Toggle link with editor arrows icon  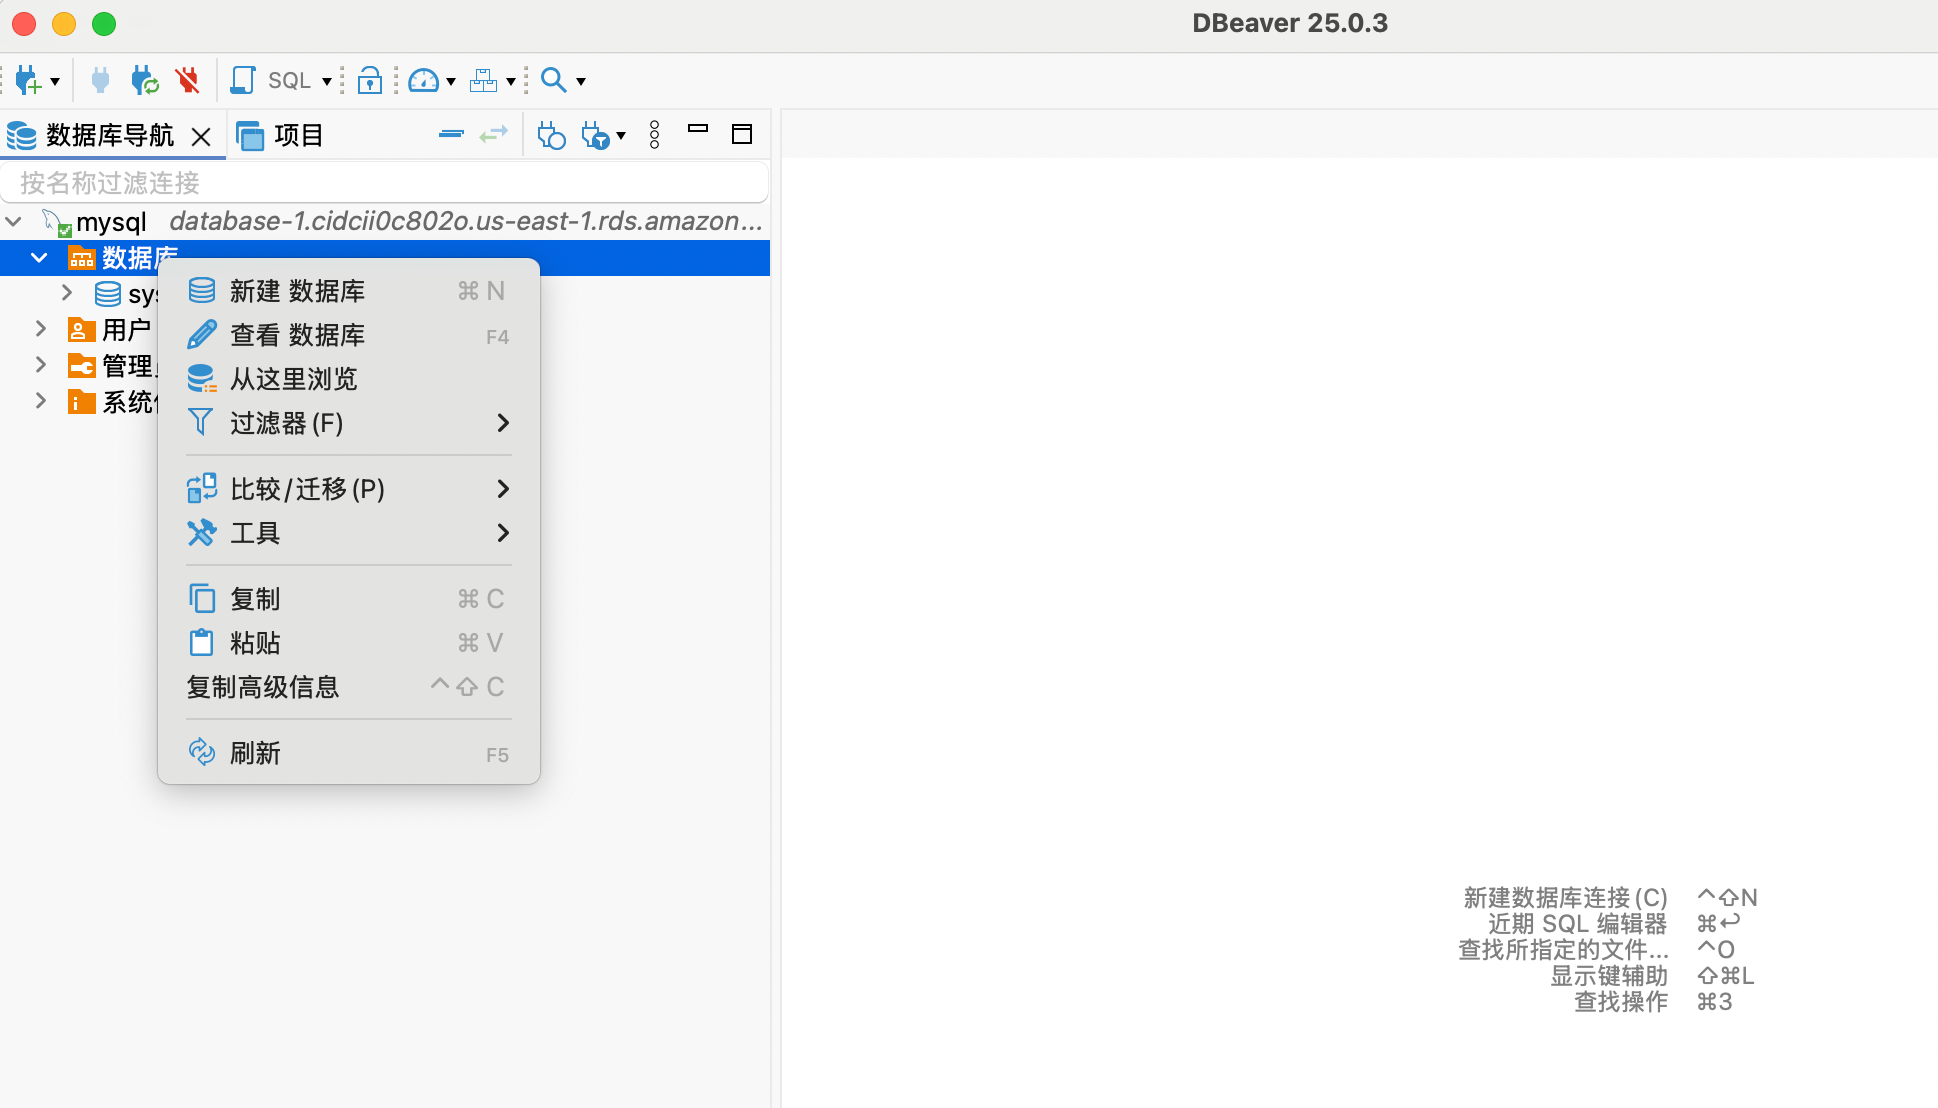point(494,134)
